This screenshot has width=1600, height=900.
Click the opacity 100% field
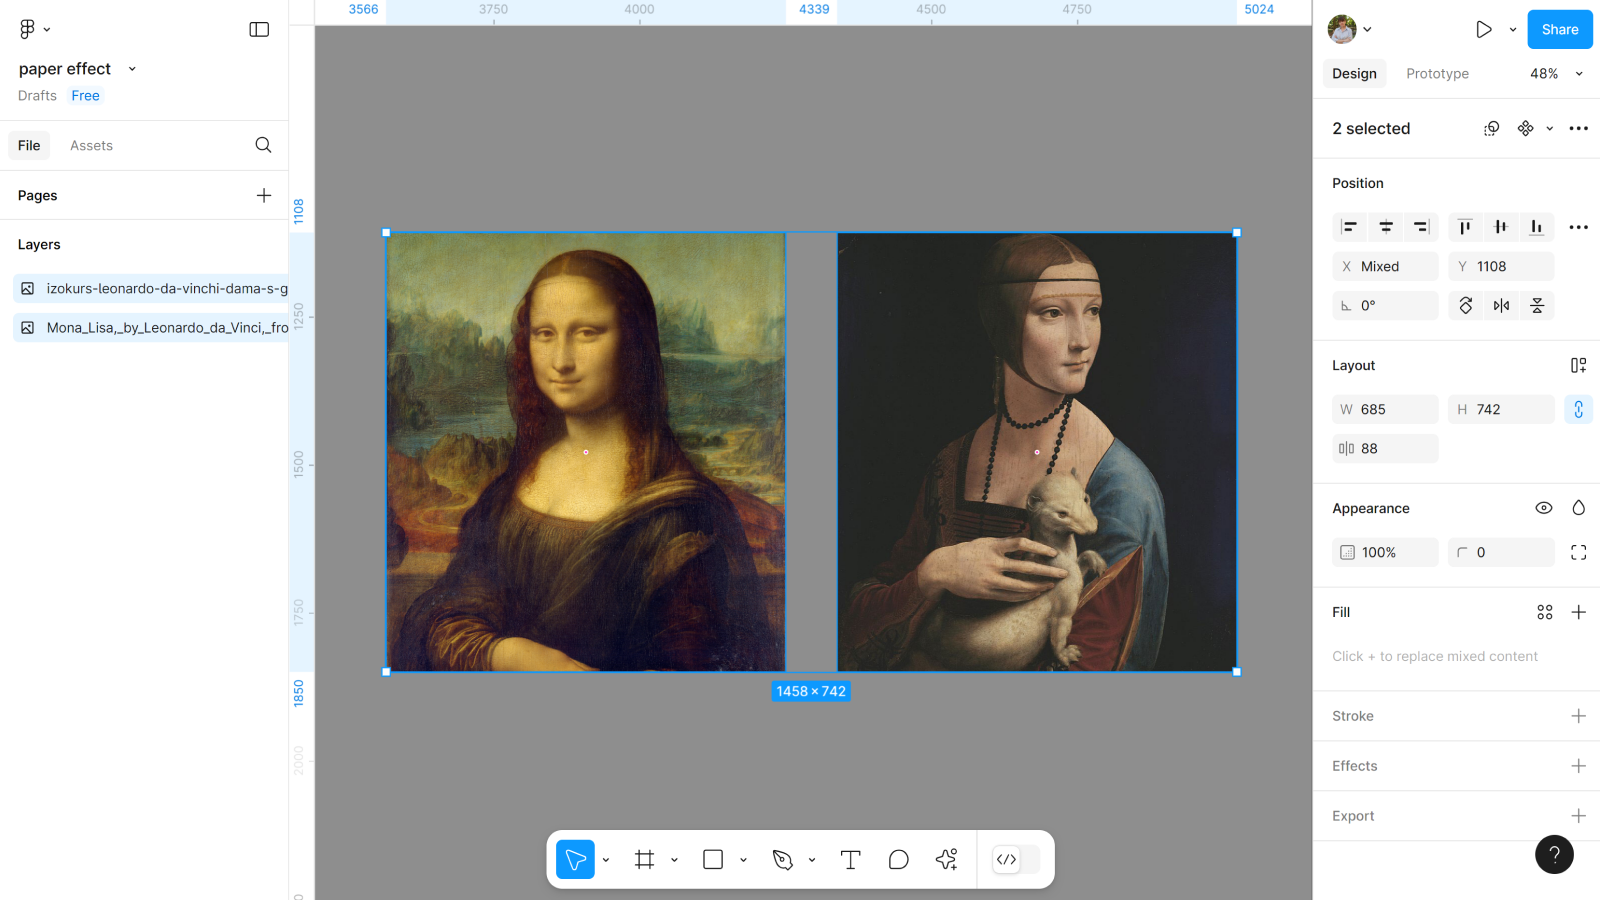(1385, 552)
